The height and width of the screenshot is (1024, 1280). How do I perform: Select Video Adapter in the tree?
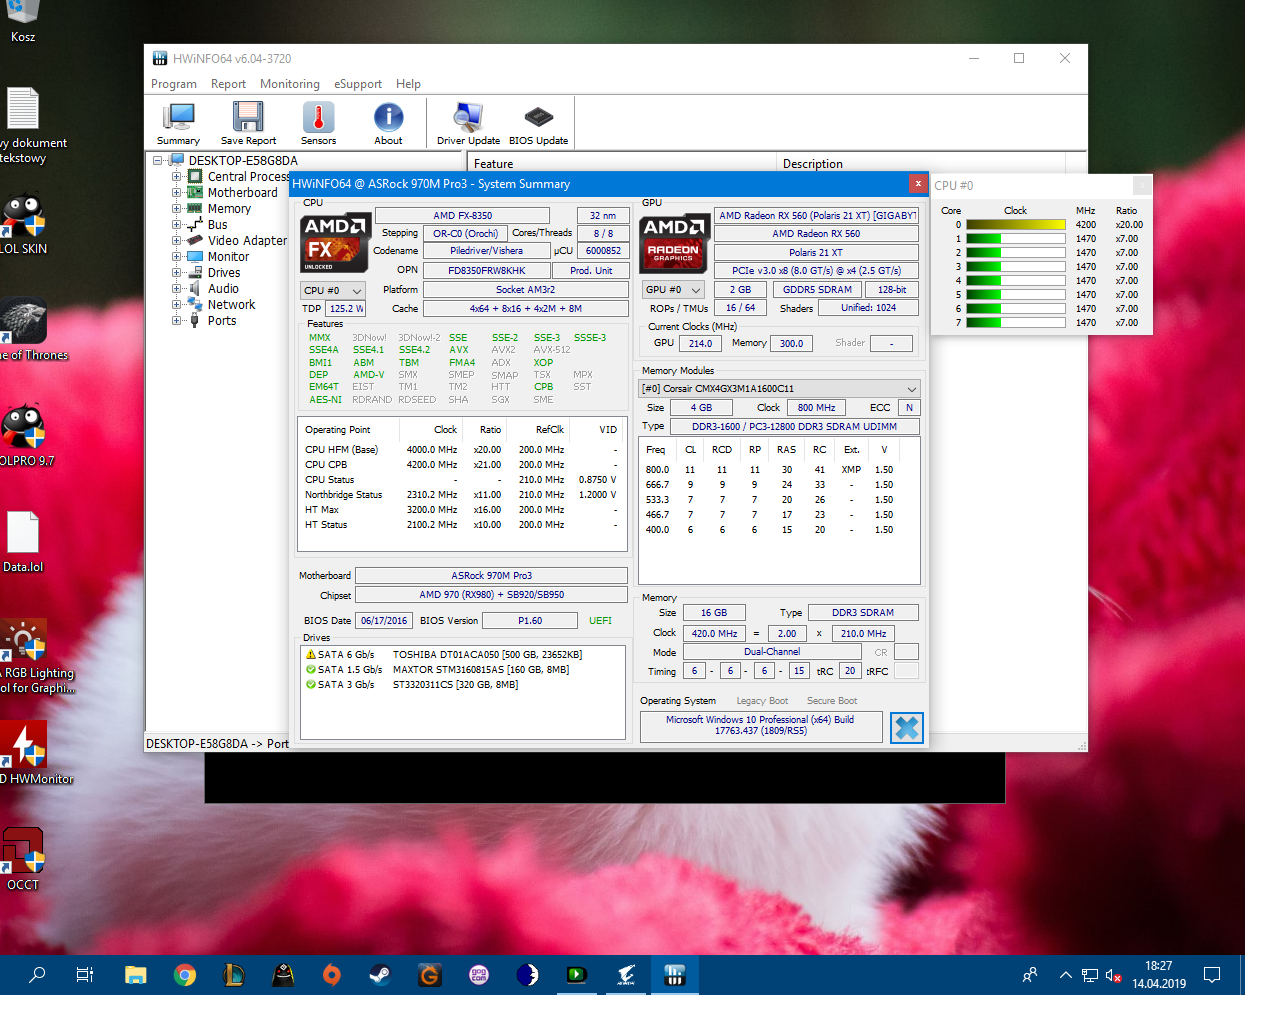pyautogui.click(x=247, y=240)
